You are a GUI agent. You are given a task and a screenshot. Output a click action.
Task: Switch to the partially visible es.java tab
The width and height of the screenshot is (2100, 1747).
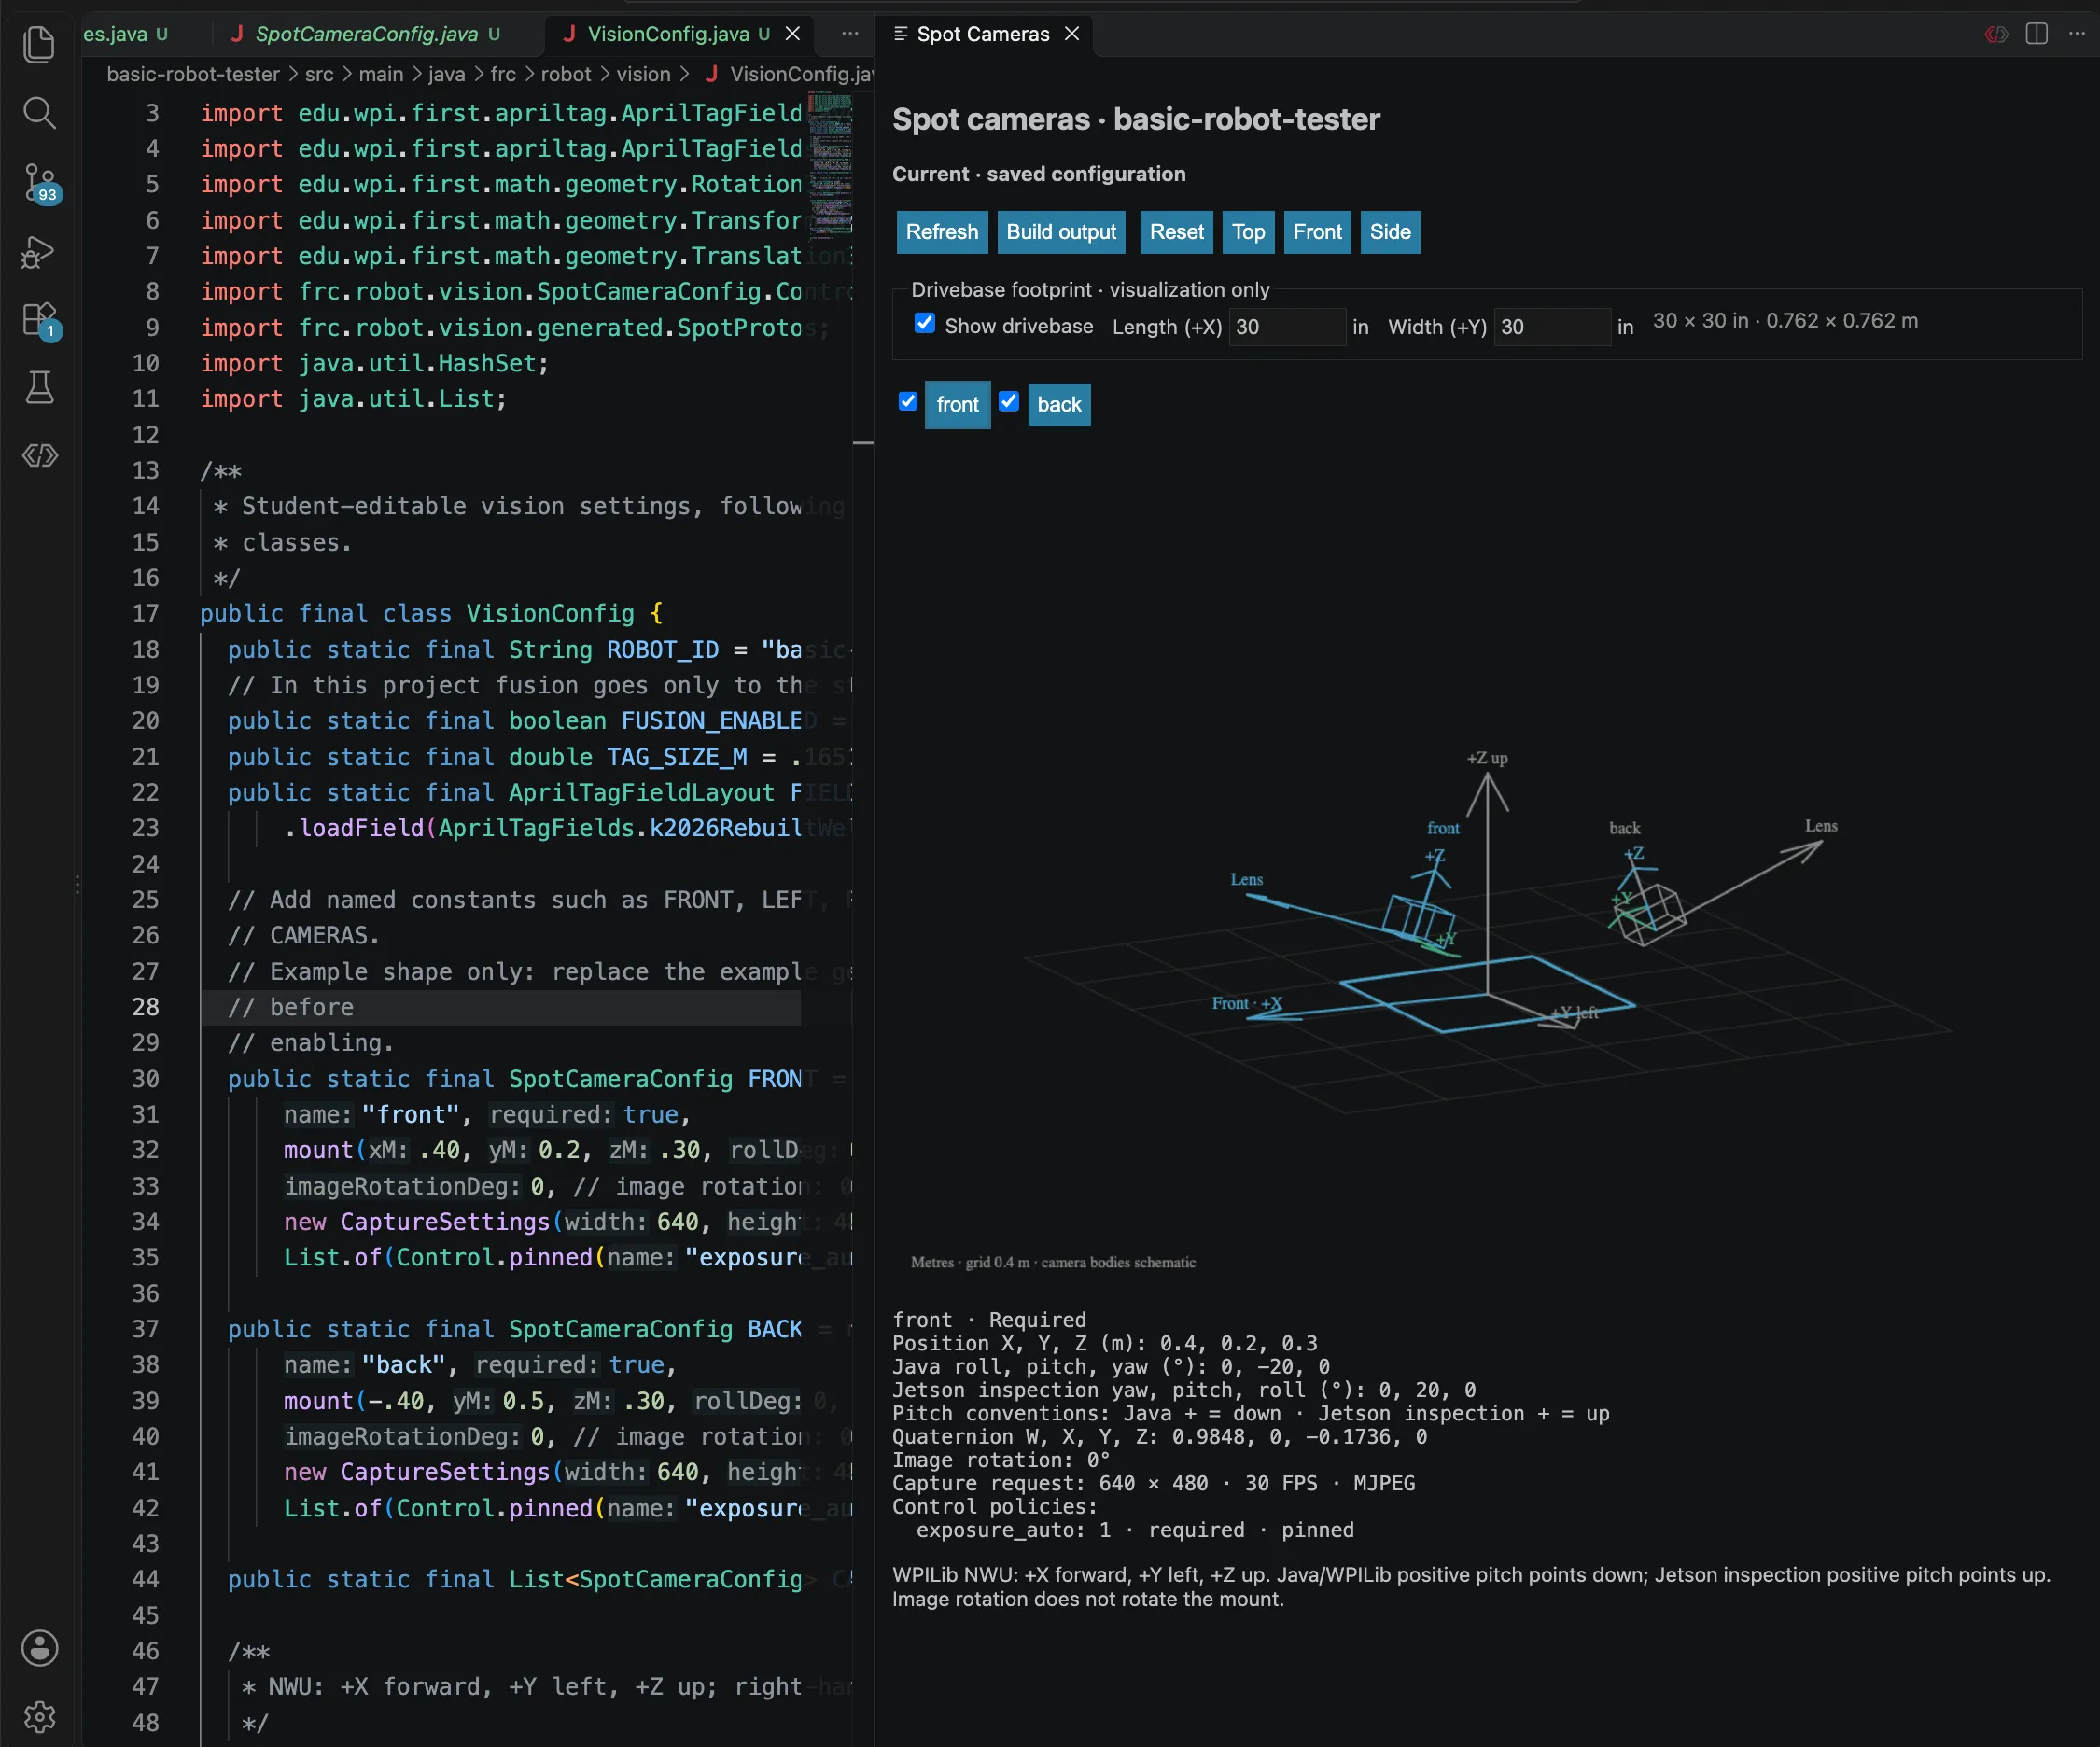click(x=125, y=34)
